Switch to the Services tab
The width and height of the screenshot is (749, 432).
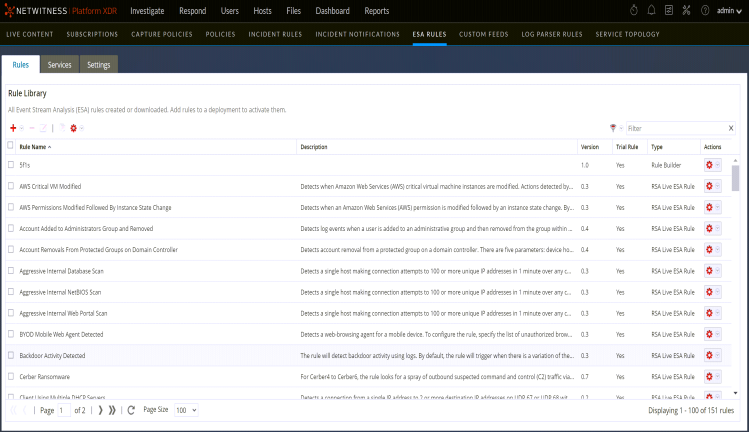[59, 64]
